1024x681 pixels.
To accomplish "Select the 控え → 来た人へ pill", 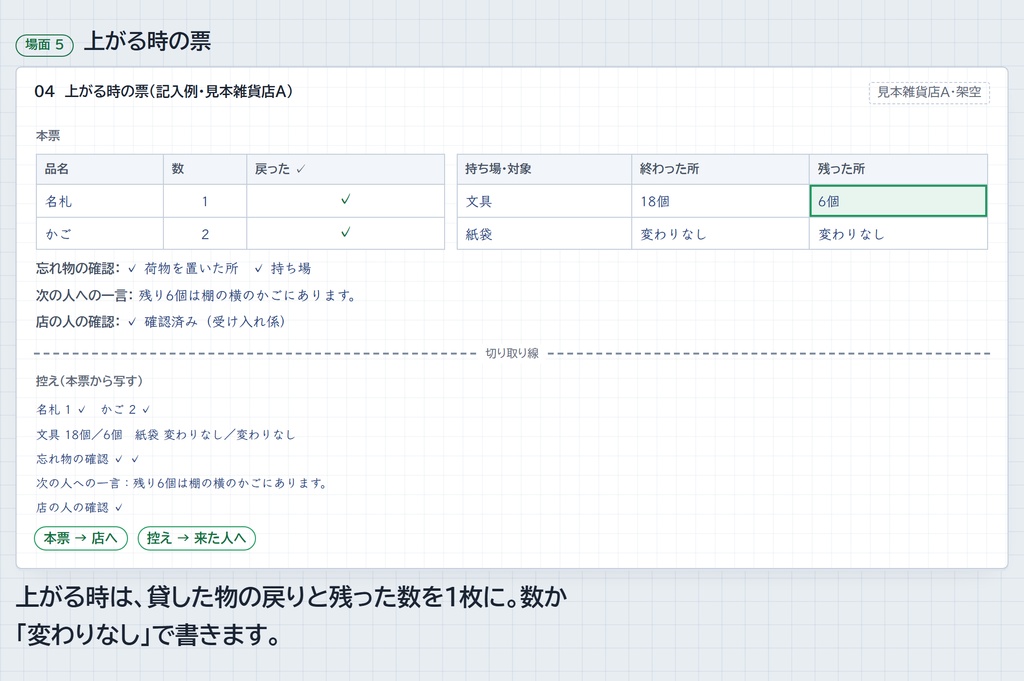I will point(197,538).
